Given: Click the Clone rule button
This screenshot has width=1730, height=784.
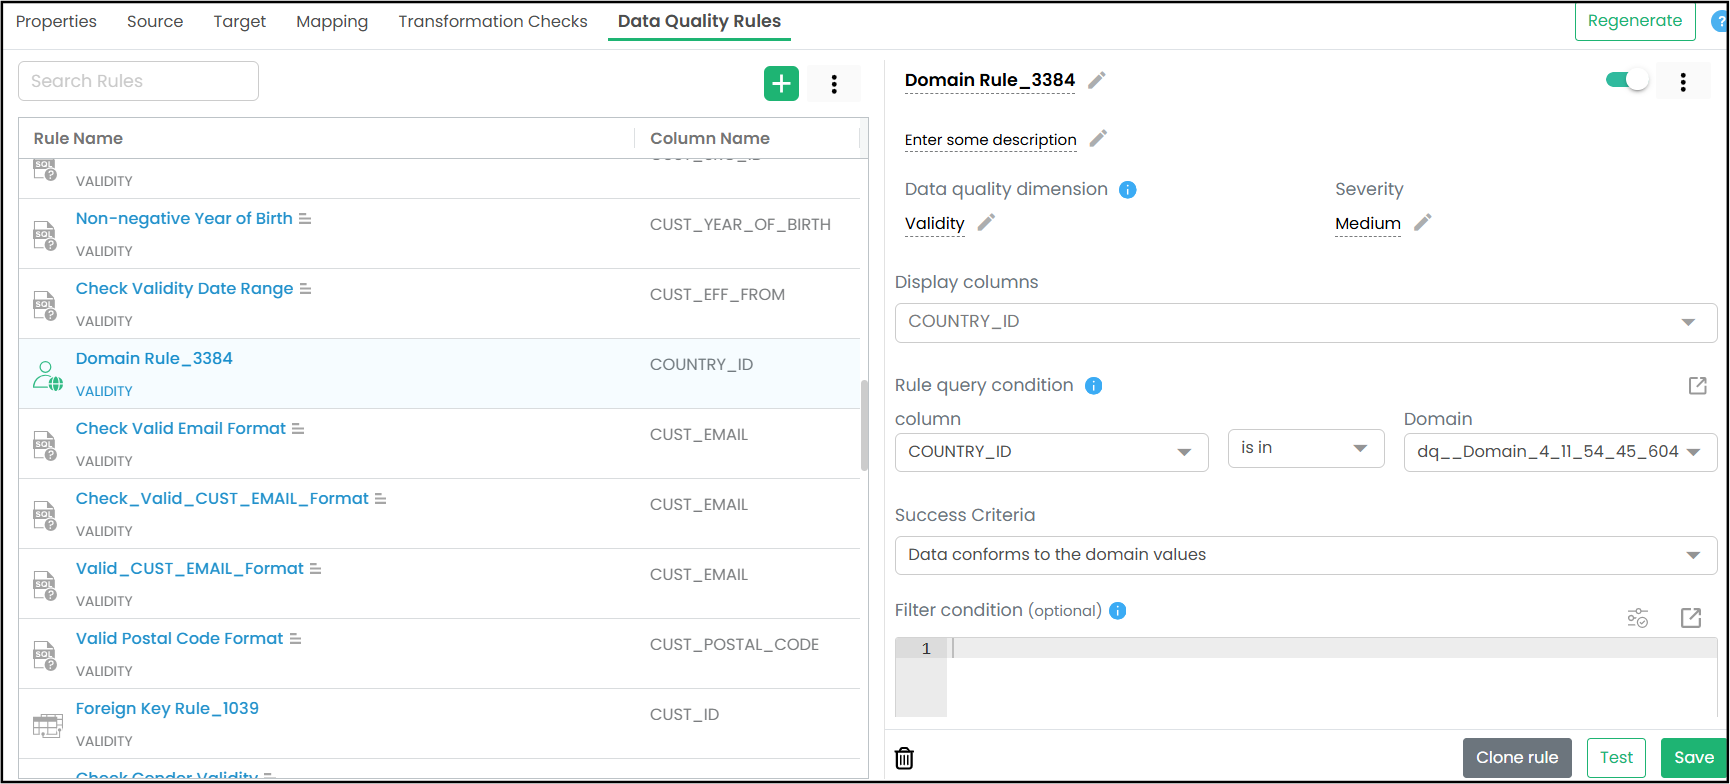Looking at the screenshot, I should coord(1517,758).
